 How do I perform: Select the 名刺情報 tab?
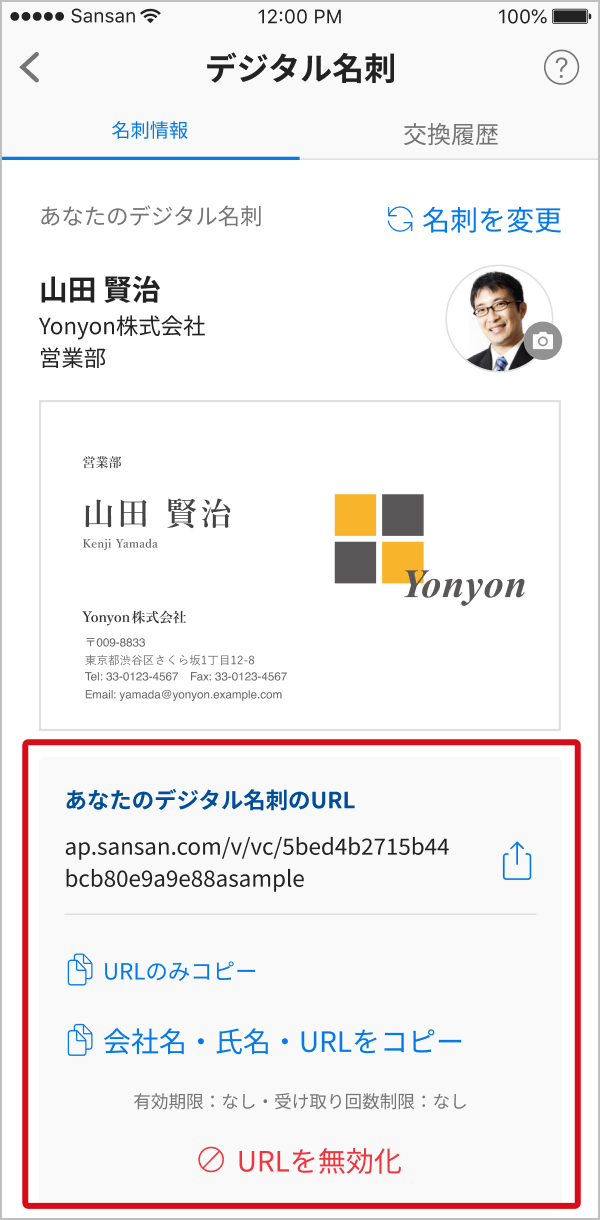click(150, 131)
